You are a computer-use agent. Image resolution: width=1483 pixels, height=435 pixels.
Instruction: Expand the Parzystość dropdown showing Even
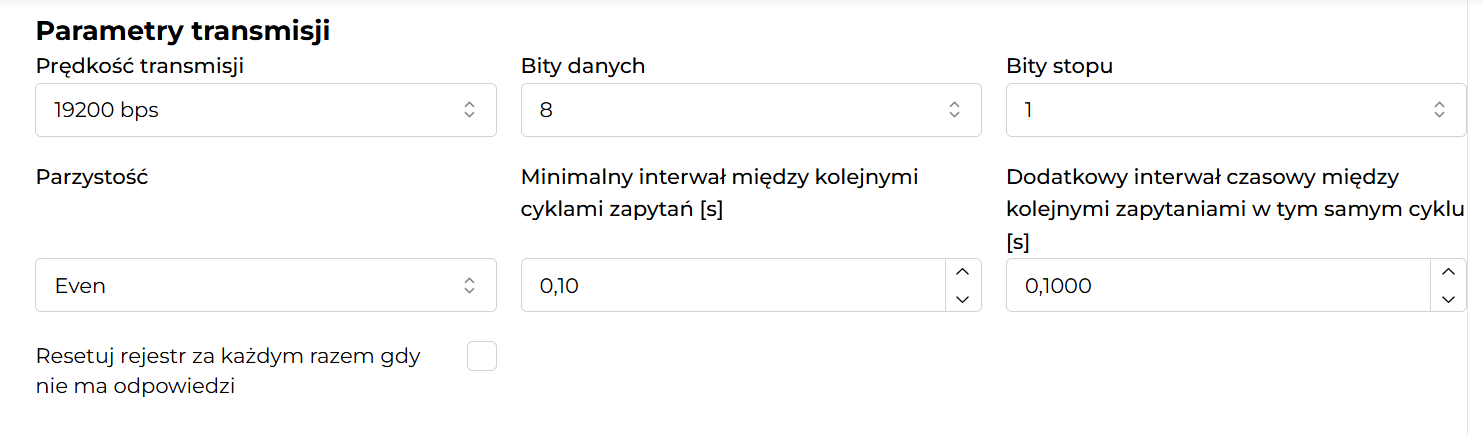(265, 286)
